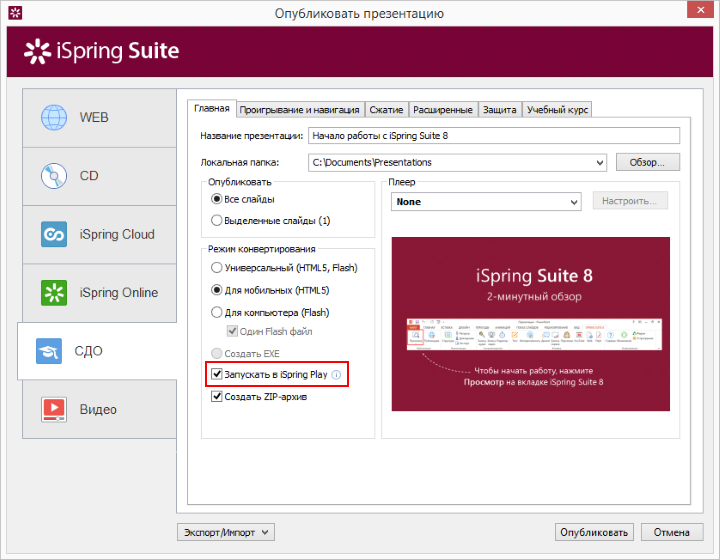The width and height of the screenshot is (720, 560).
Task: Pick the iSpring Online green icon
Action: [54, 292]
